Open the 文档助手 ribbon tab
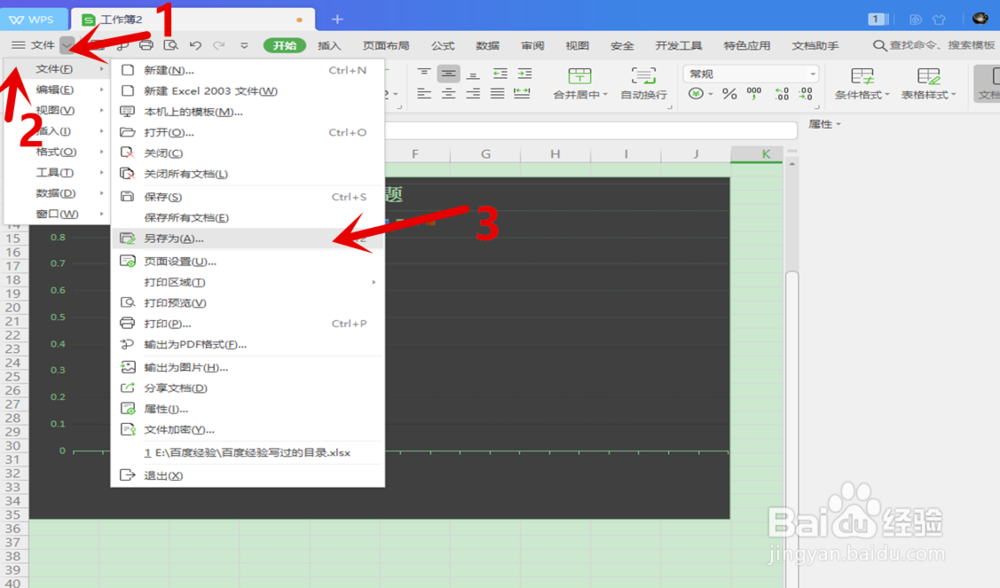 pos(815,45)
